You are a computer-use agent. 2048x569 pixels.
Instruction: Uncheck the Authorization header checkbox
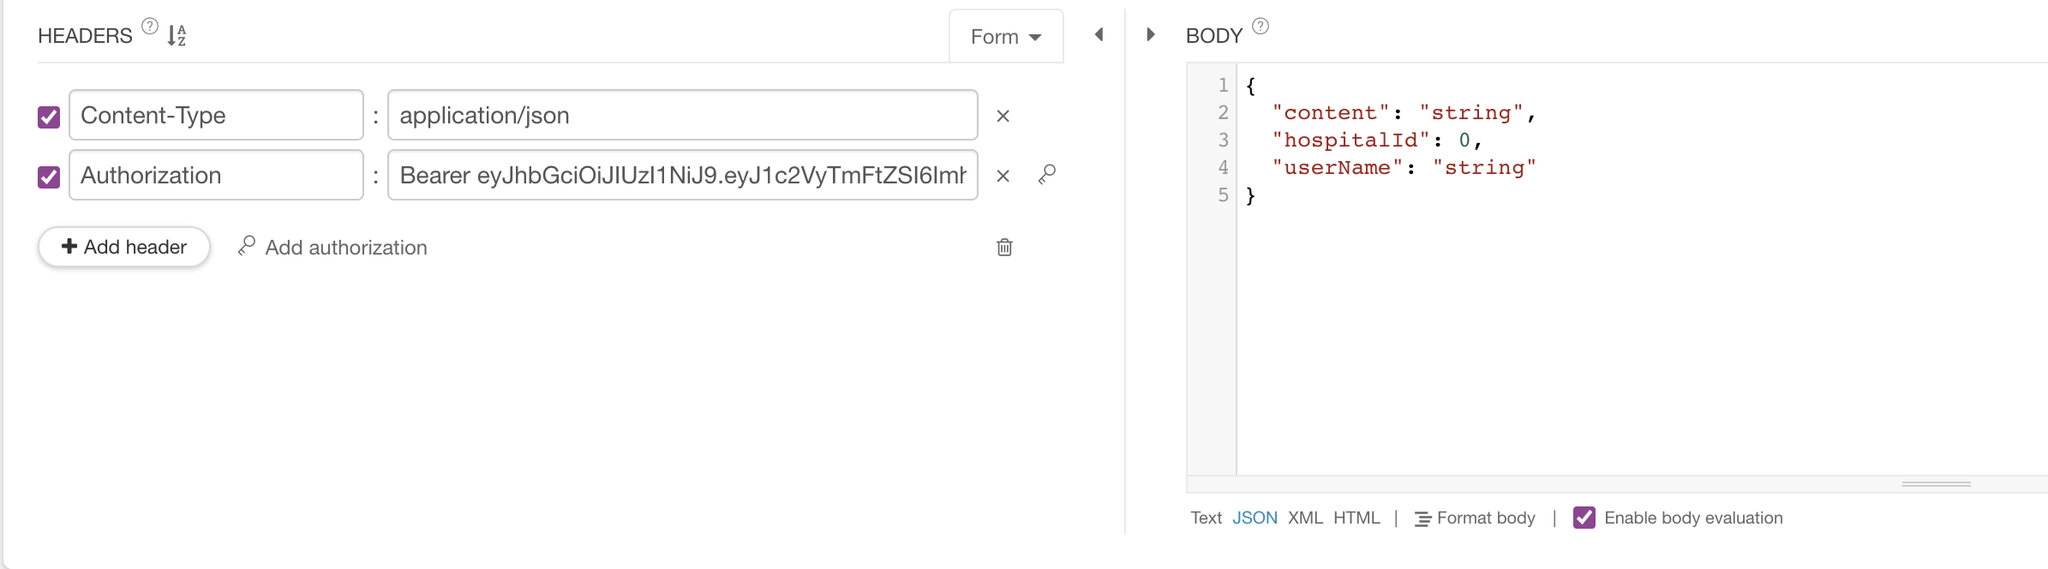tap(49, 177)
